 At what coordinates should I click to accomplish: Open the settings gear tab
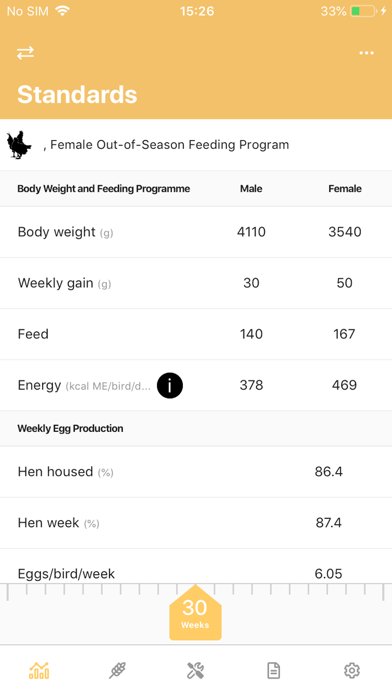(352, 670)
